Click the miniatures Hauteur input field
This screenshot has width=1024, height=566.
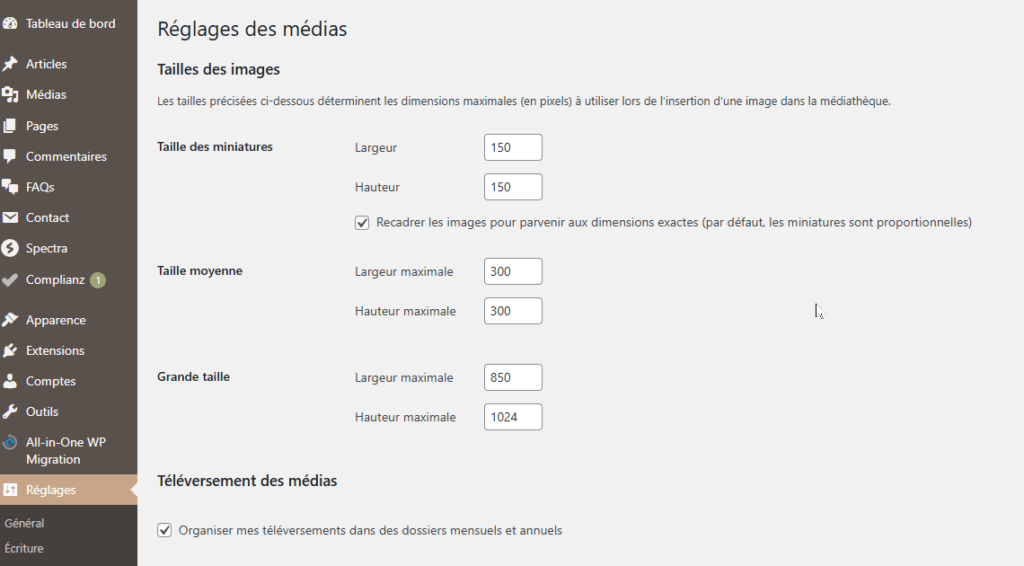click(x=513, y=187)
